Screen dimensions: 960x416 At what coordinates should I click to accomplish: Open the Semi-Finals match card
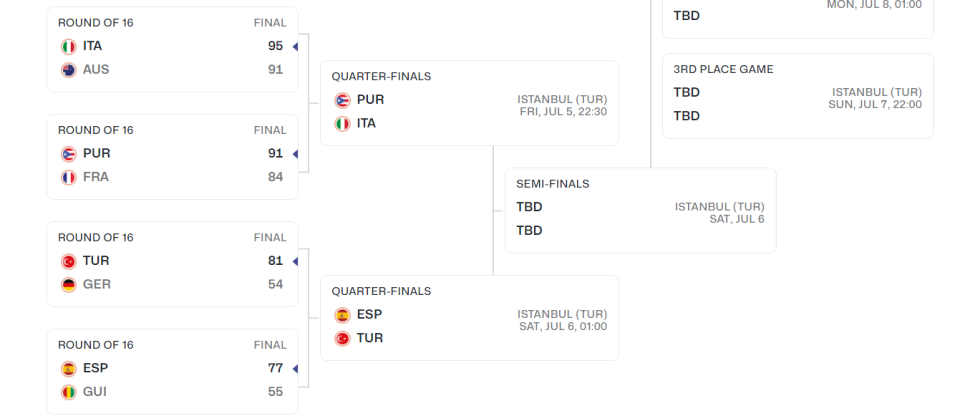pos(640,210)
